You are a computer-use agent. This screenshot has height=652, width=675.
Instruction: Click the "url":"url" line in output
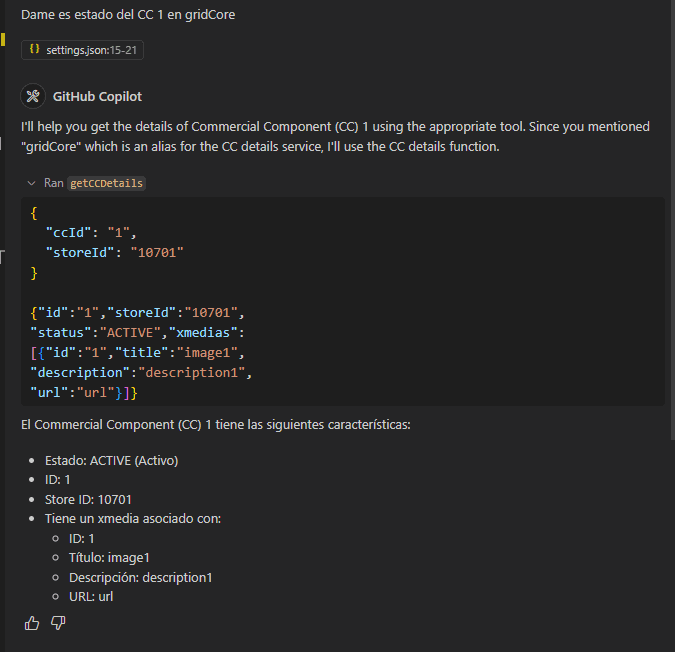coord(84,392)
